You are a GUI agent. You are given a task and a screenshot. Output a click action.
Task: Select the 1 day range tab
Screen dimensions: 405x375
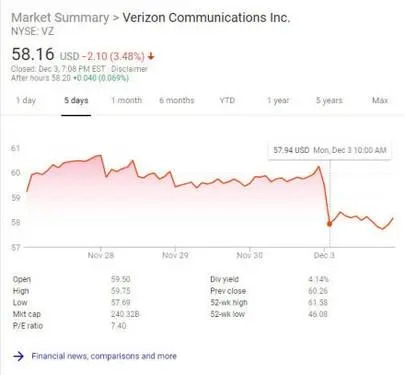26,100
